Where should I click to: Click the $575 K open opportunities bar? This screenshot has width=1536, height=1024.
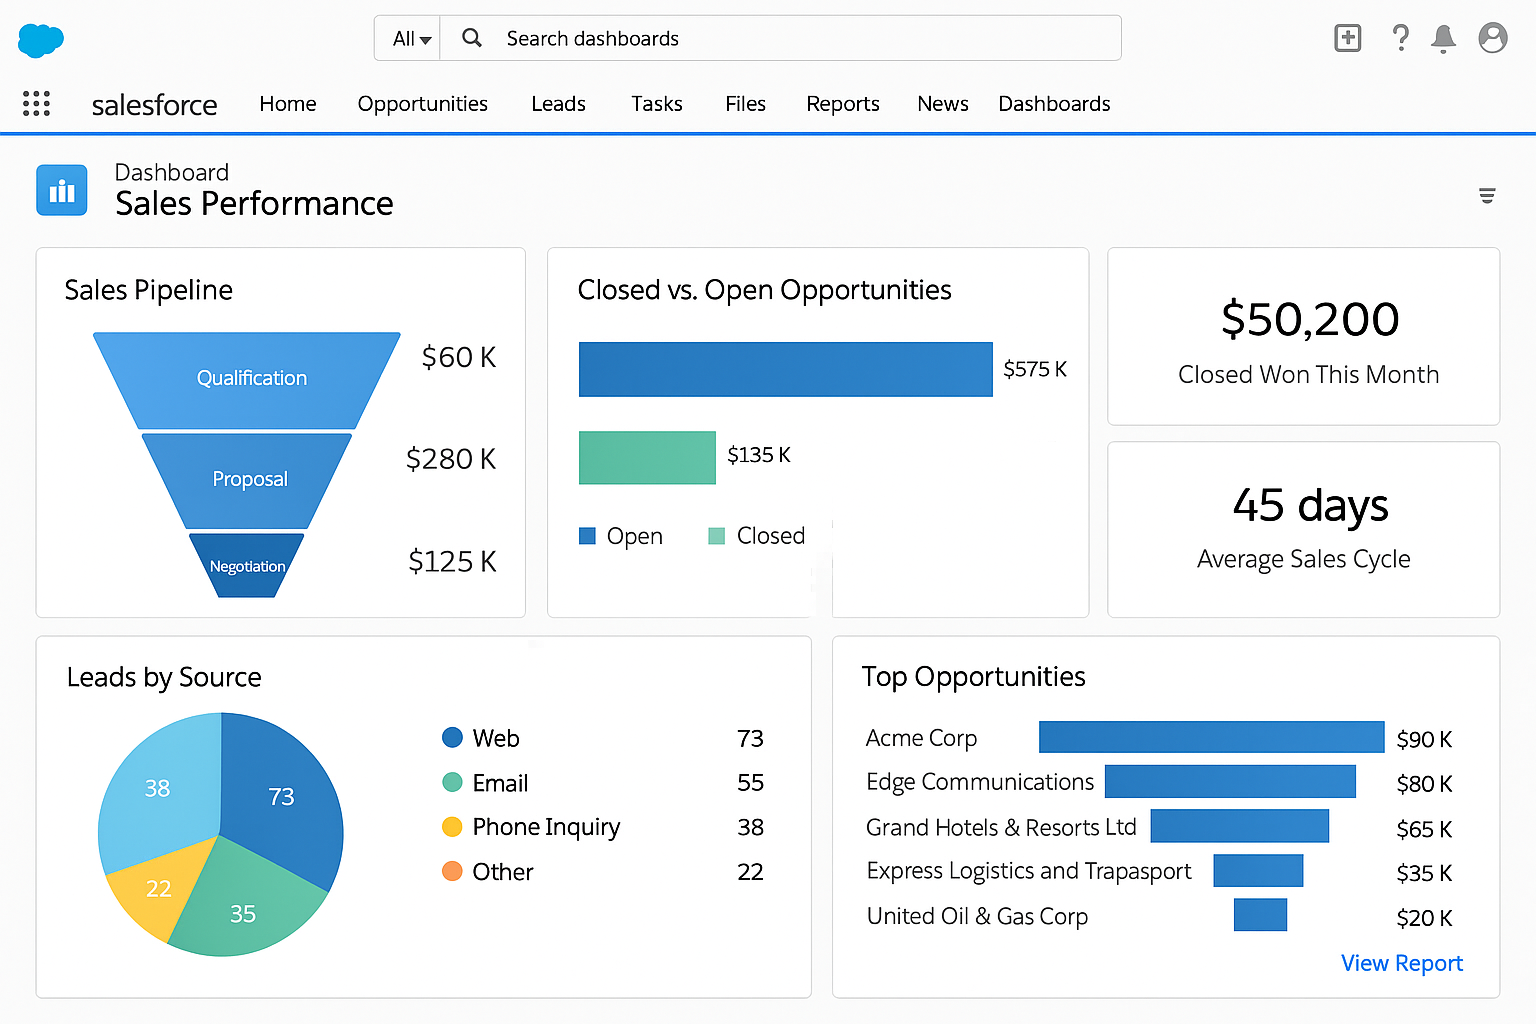(x=785, y=369)
